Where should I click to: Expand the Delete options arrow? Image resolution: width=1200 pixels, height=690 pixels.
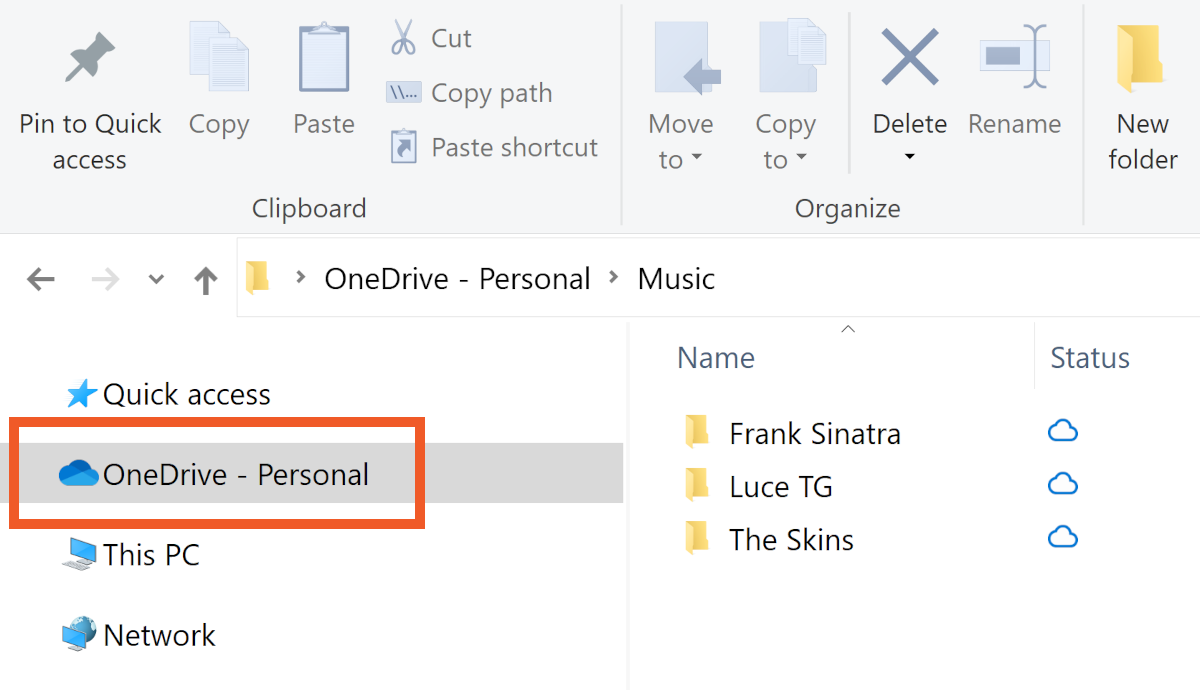(909, 157)
